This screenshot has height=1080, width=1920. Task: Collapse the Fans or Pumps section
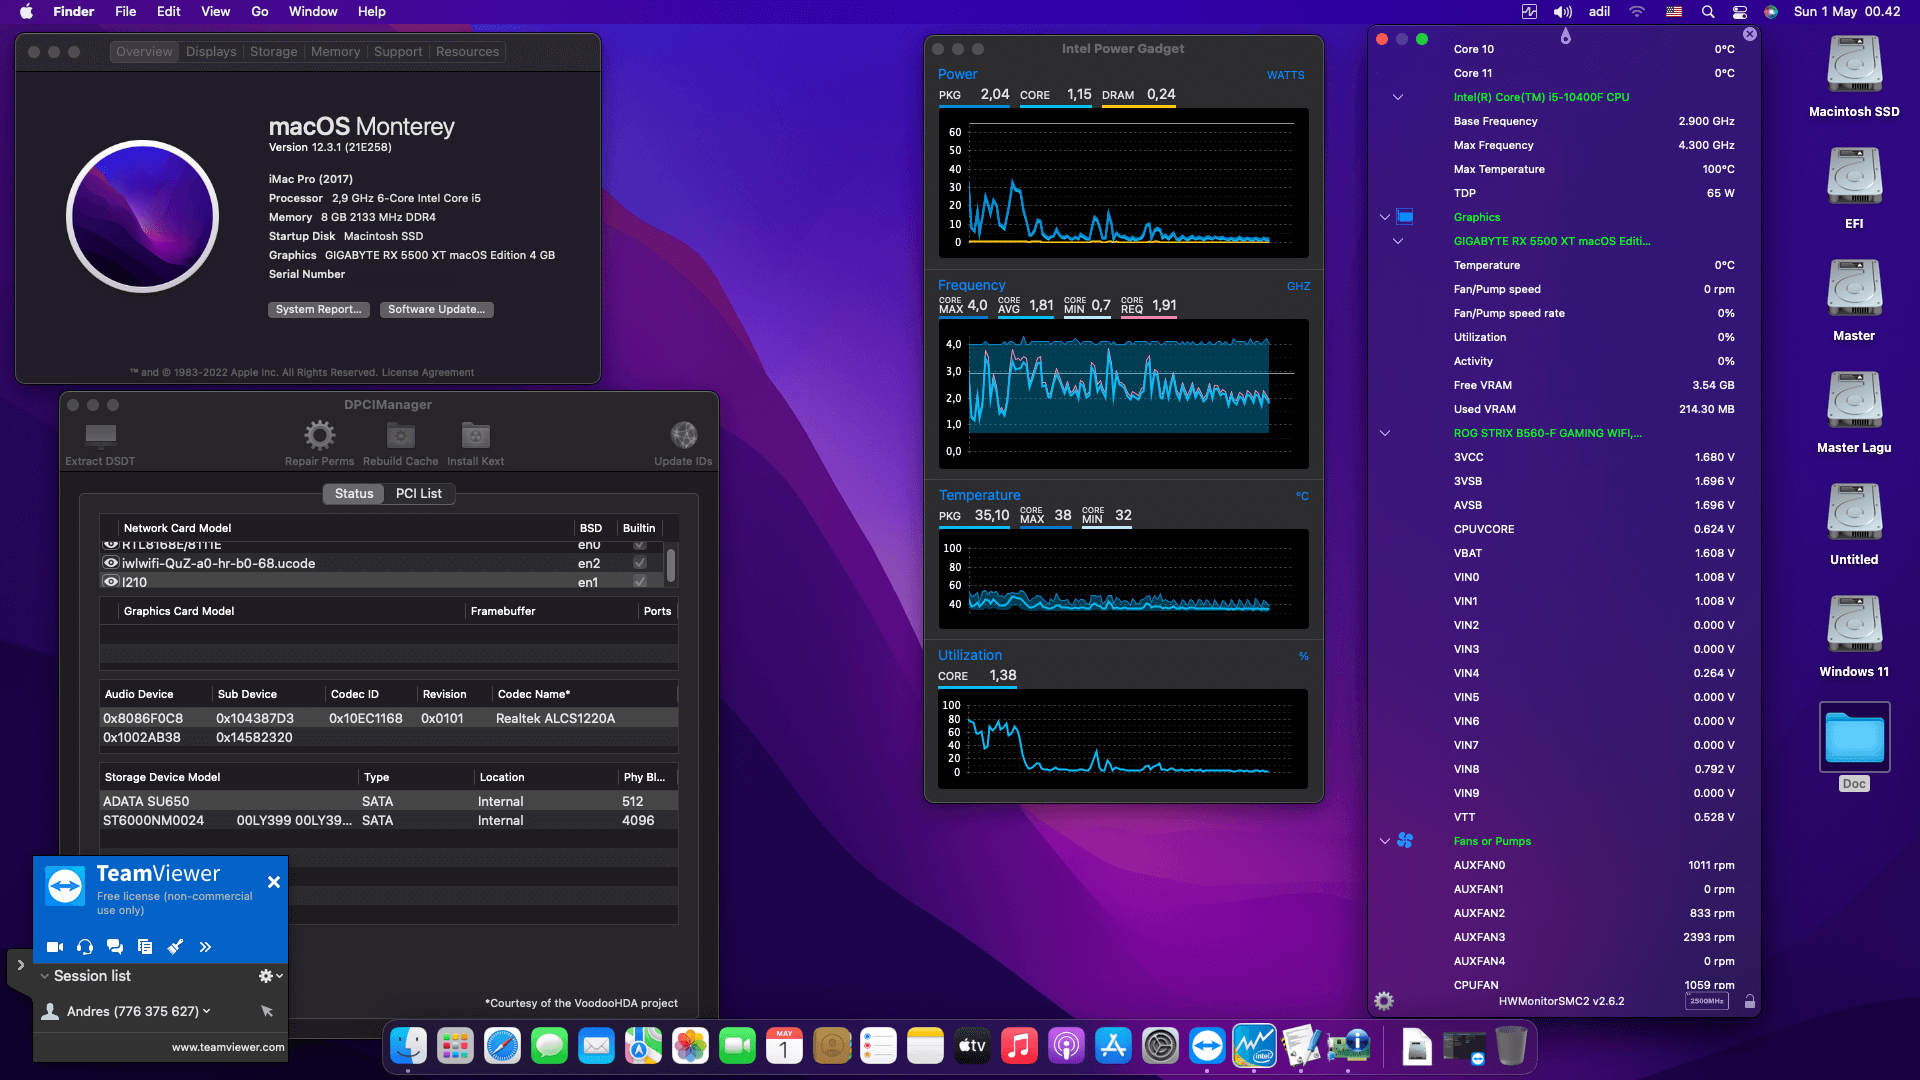pyautogui.click(x=1385, y=841)
